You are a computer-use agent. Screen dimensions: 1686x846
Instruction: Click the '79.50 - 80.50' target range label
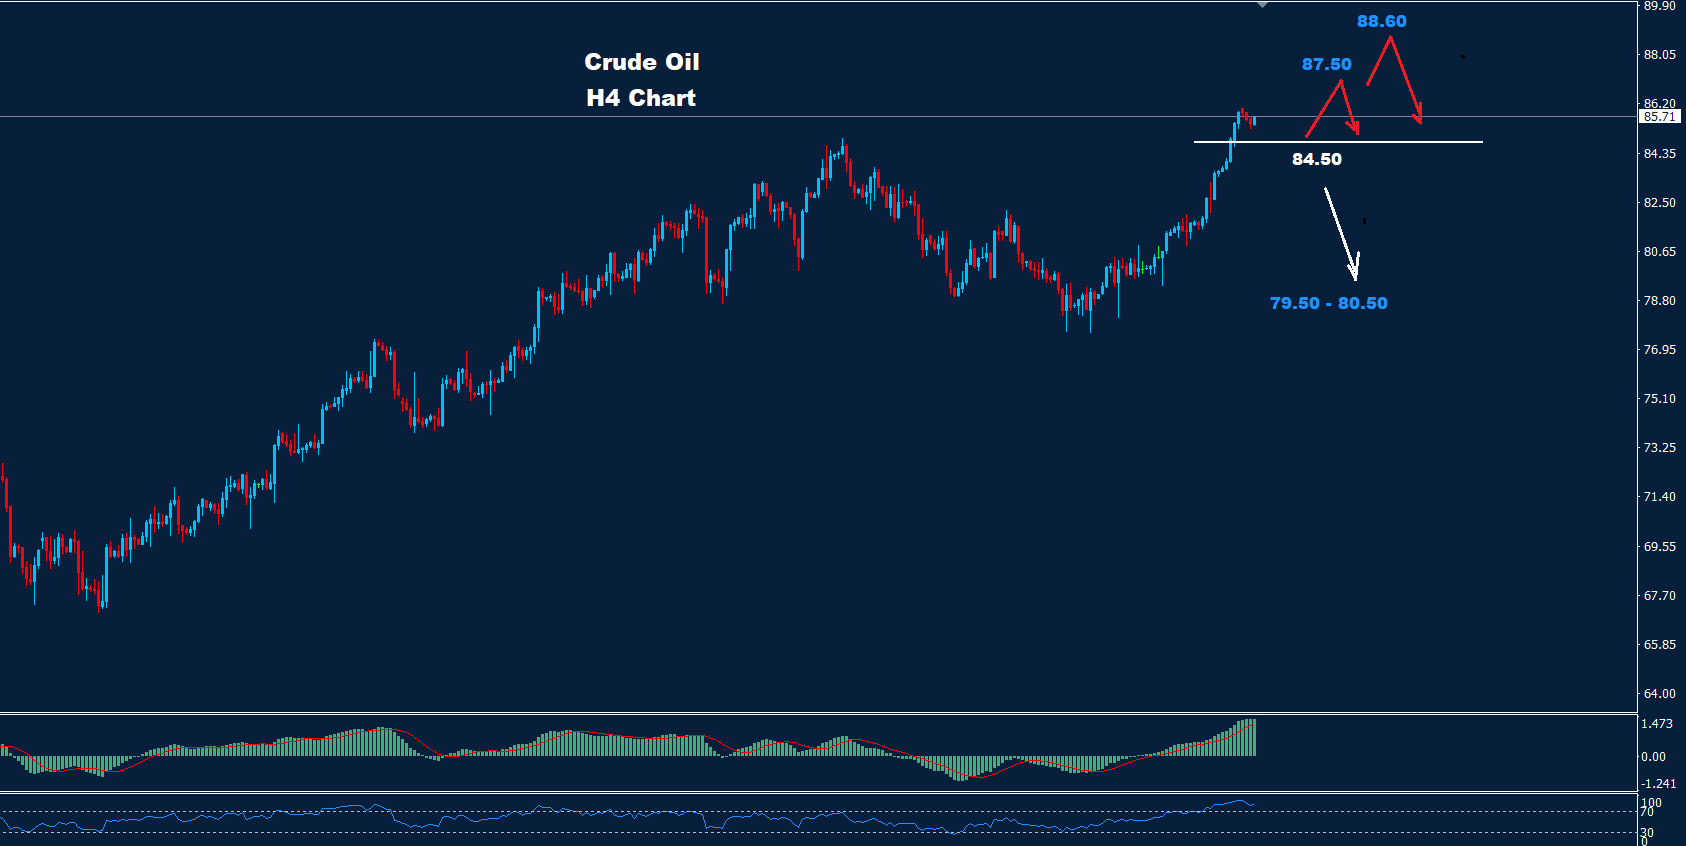pos(1328,303)
